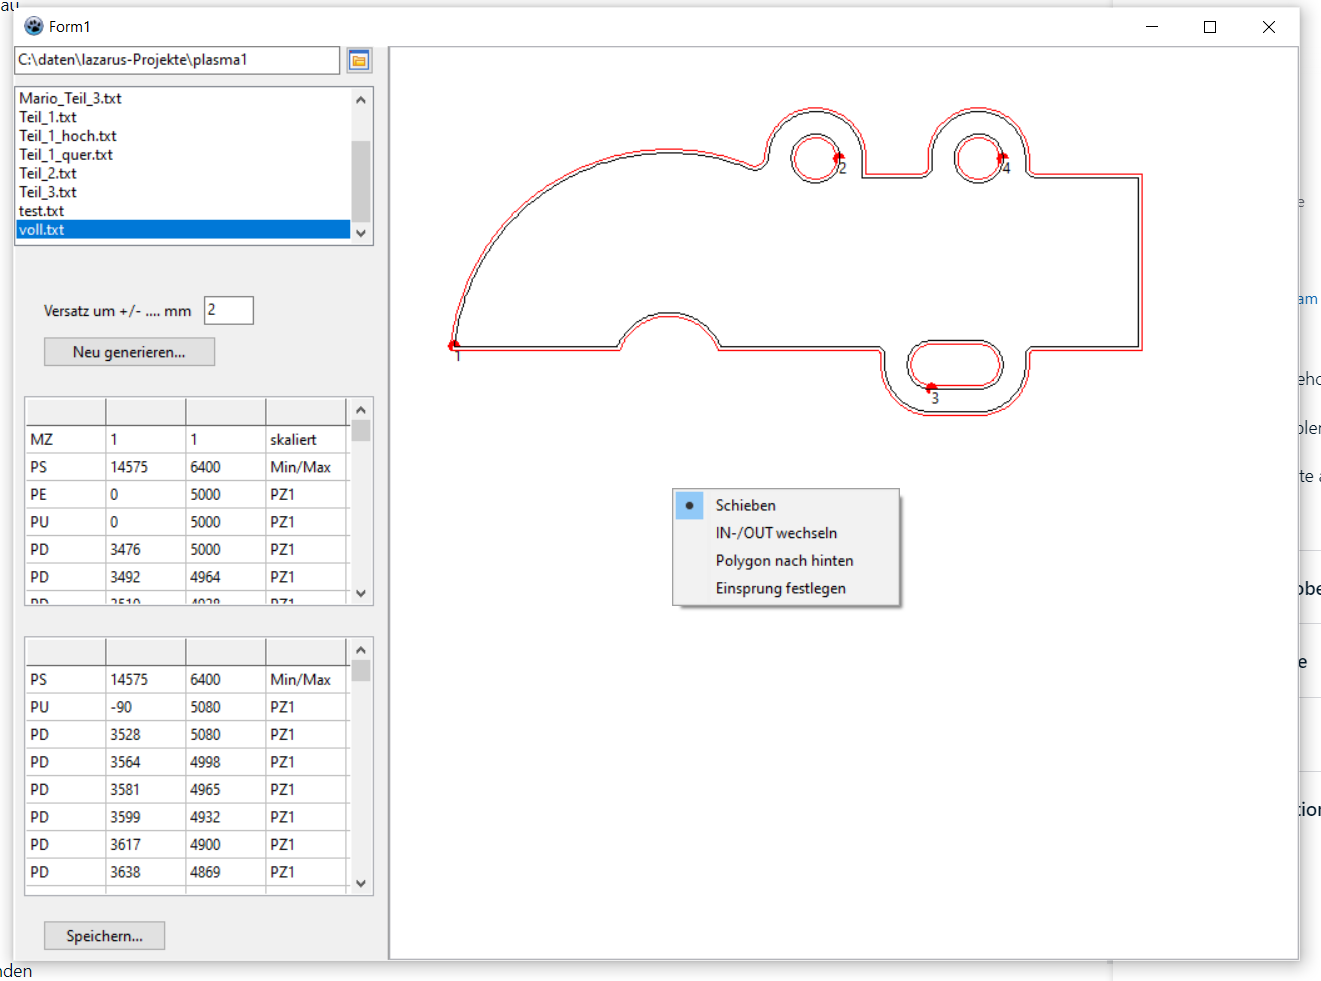Viewport: 1321px width, 981px height.
Task: Choose IN-/OUT wechseln from context menu
Action: (x=786, y=533)
